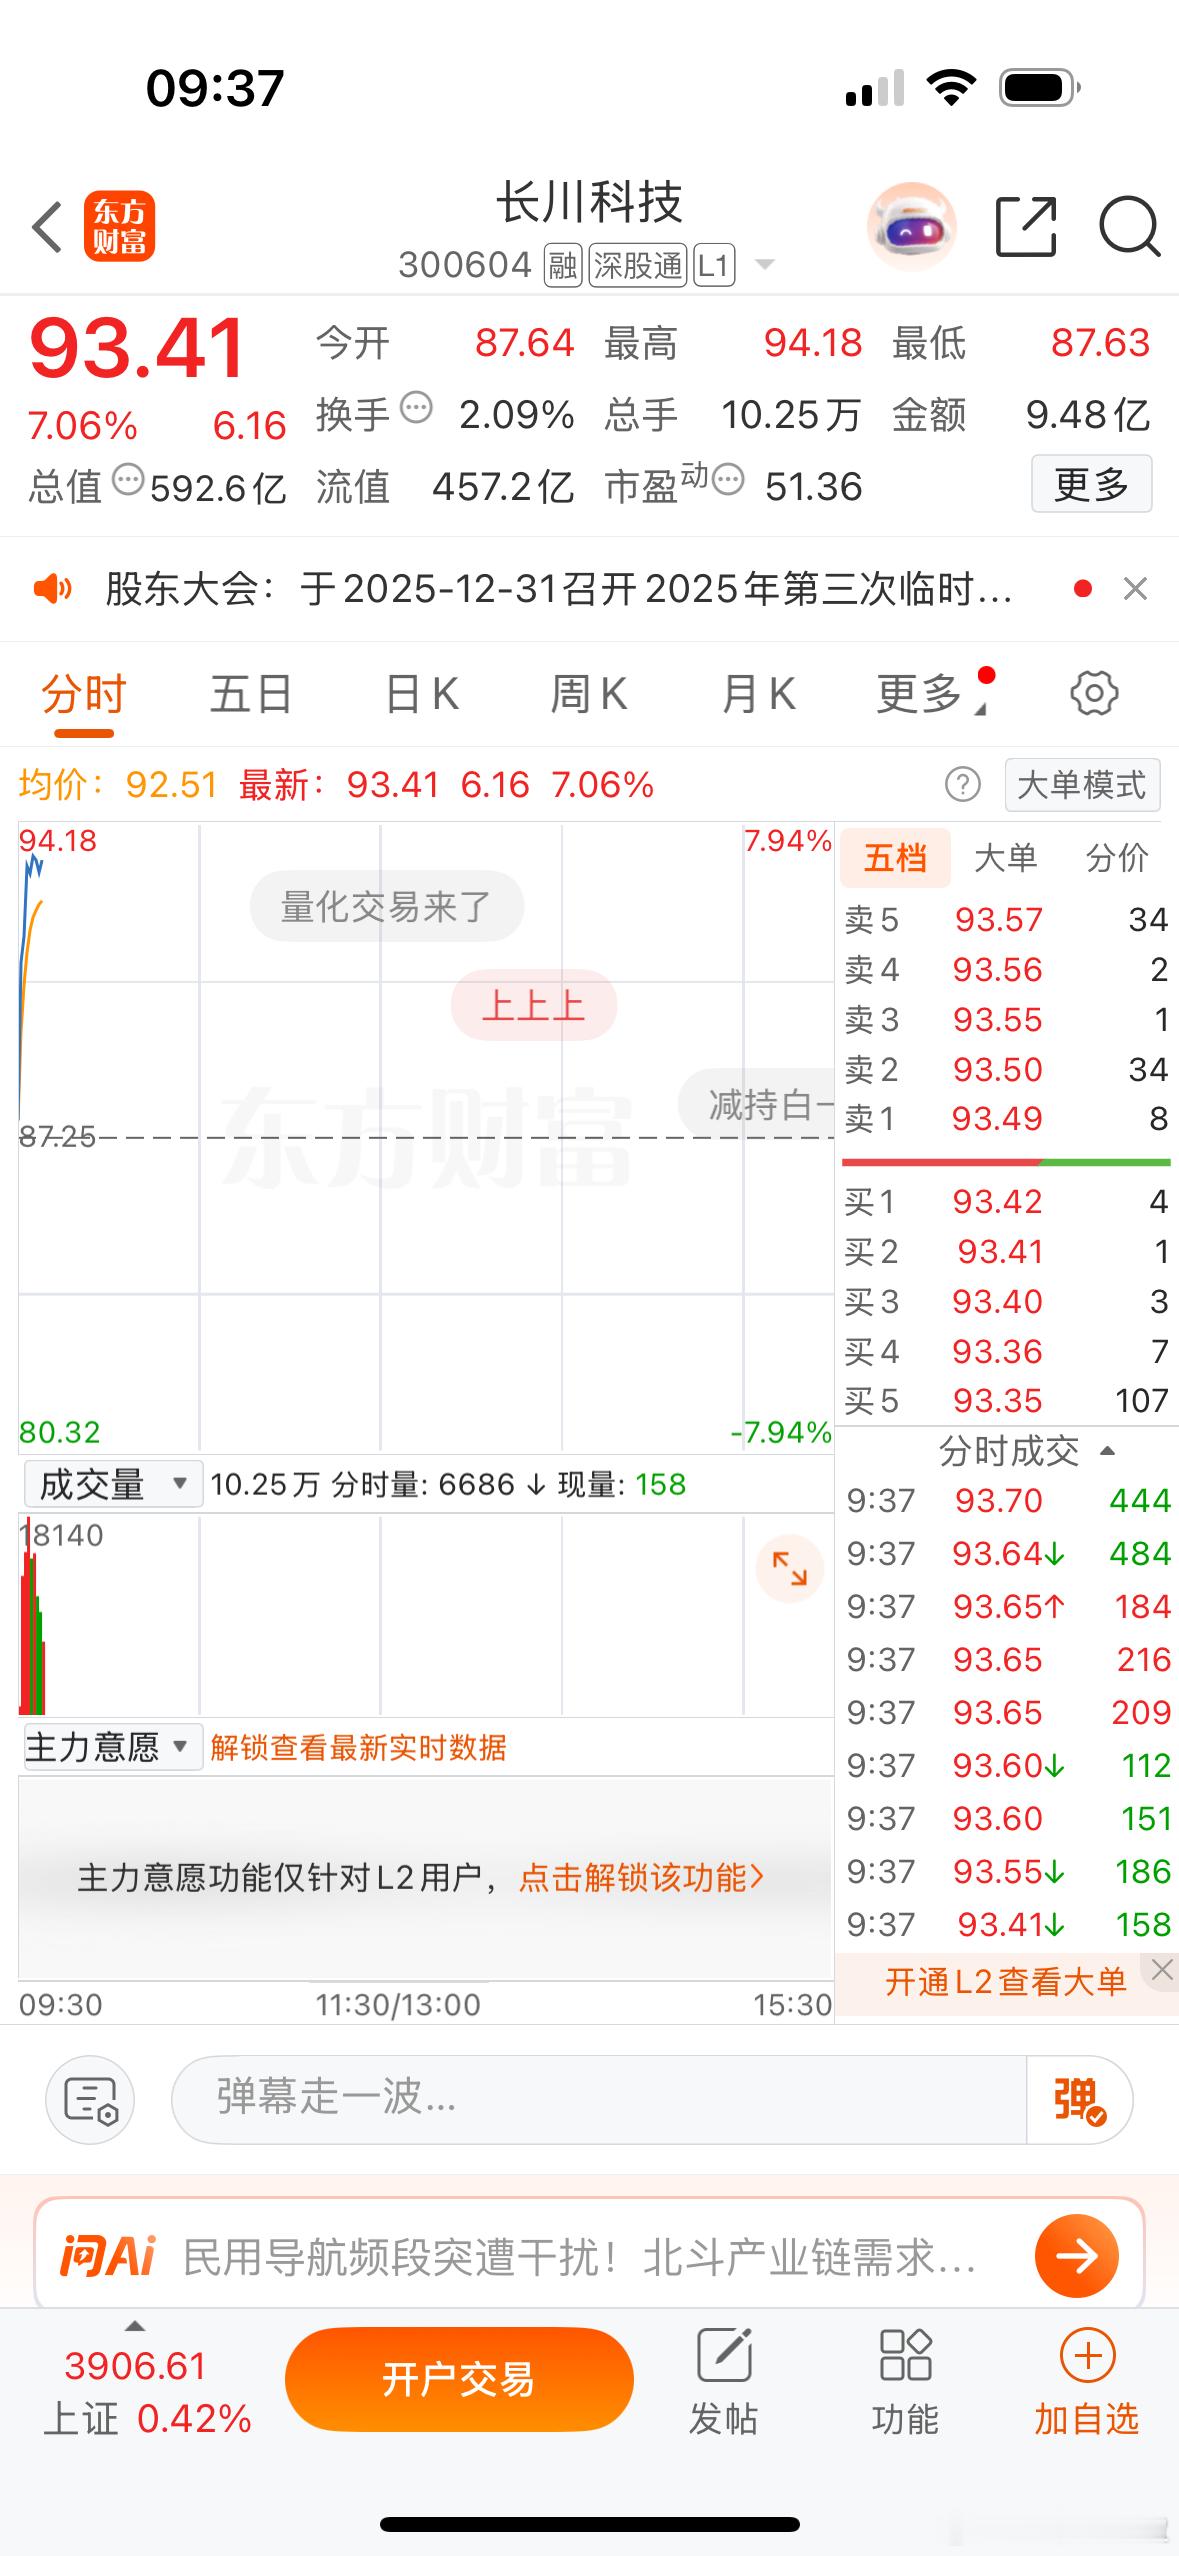Expand the 上证 index arrow

tap(135, 2325)
